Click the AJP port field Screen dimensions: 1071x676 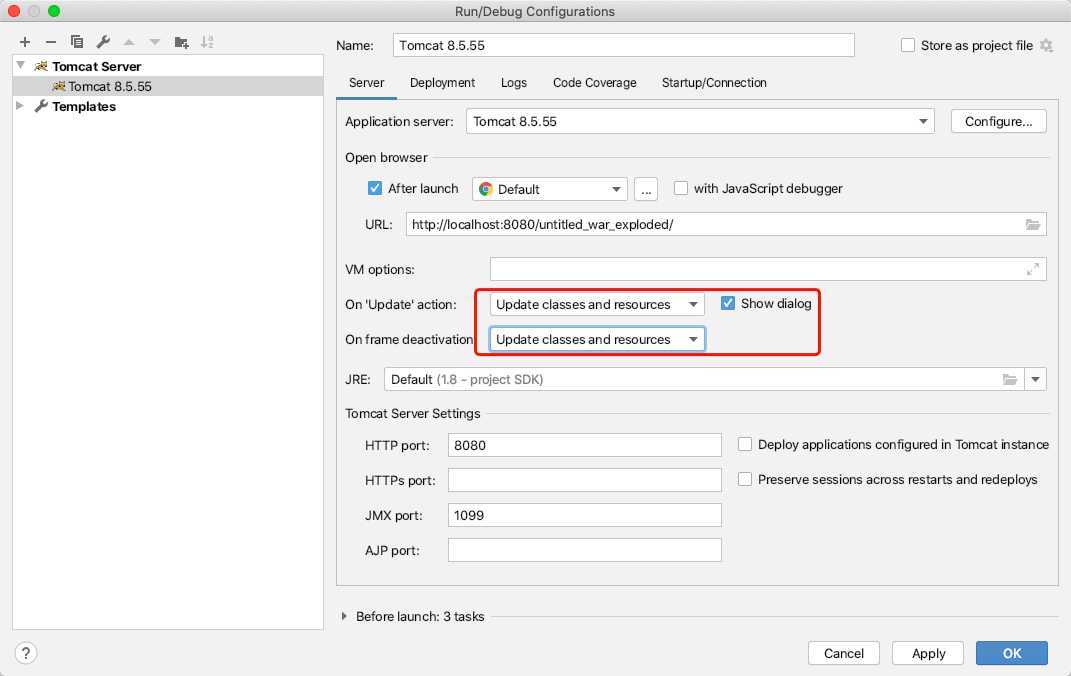[x=585, y=550]
